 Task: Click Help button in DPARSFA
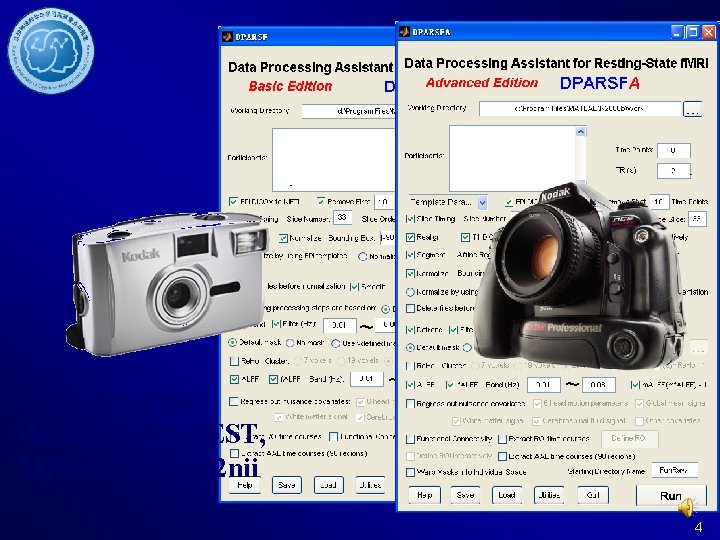click(424, 495)
